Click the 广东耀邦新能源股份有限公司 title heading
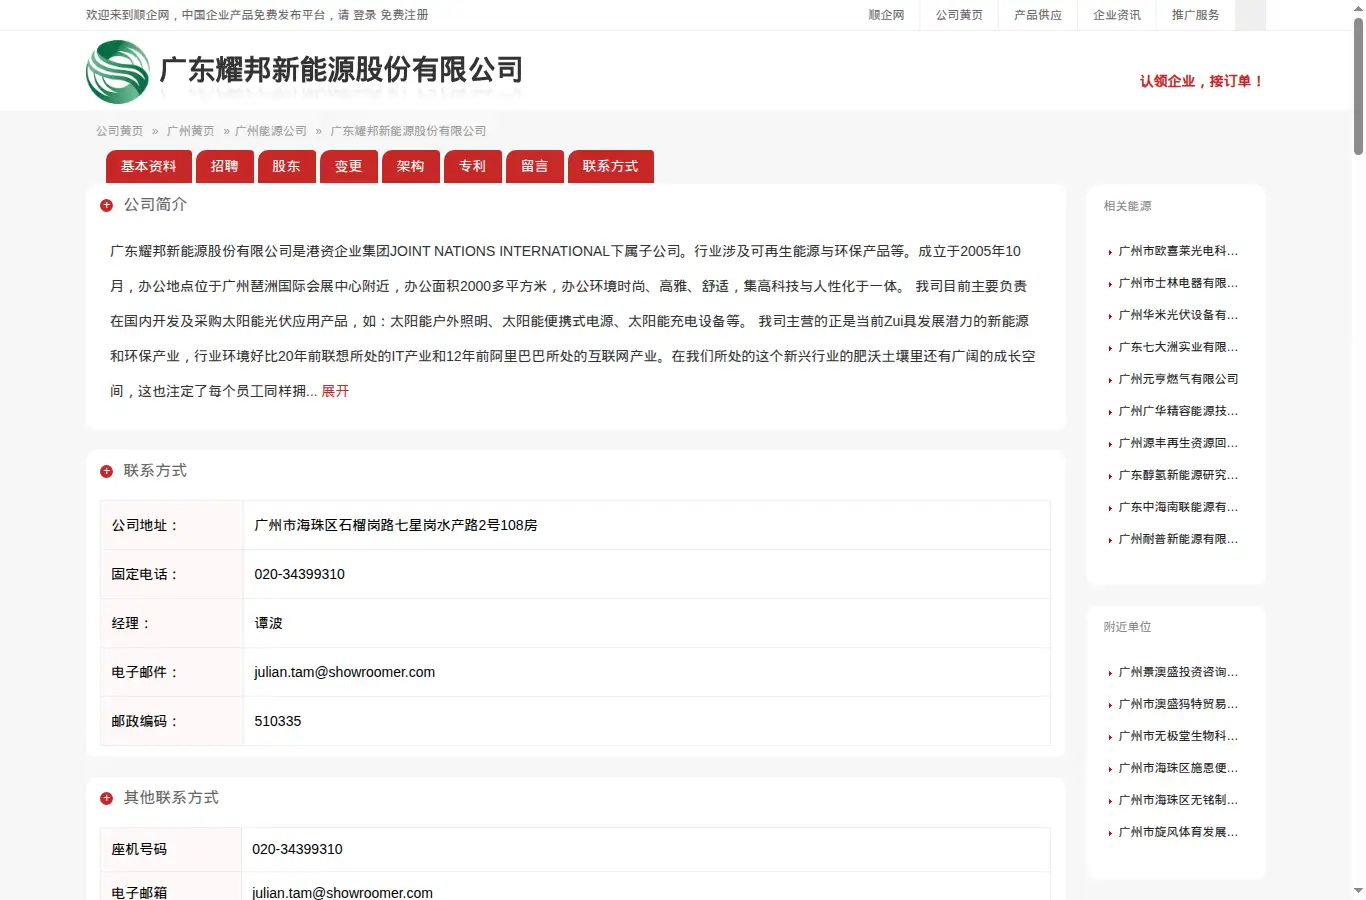 341,70
